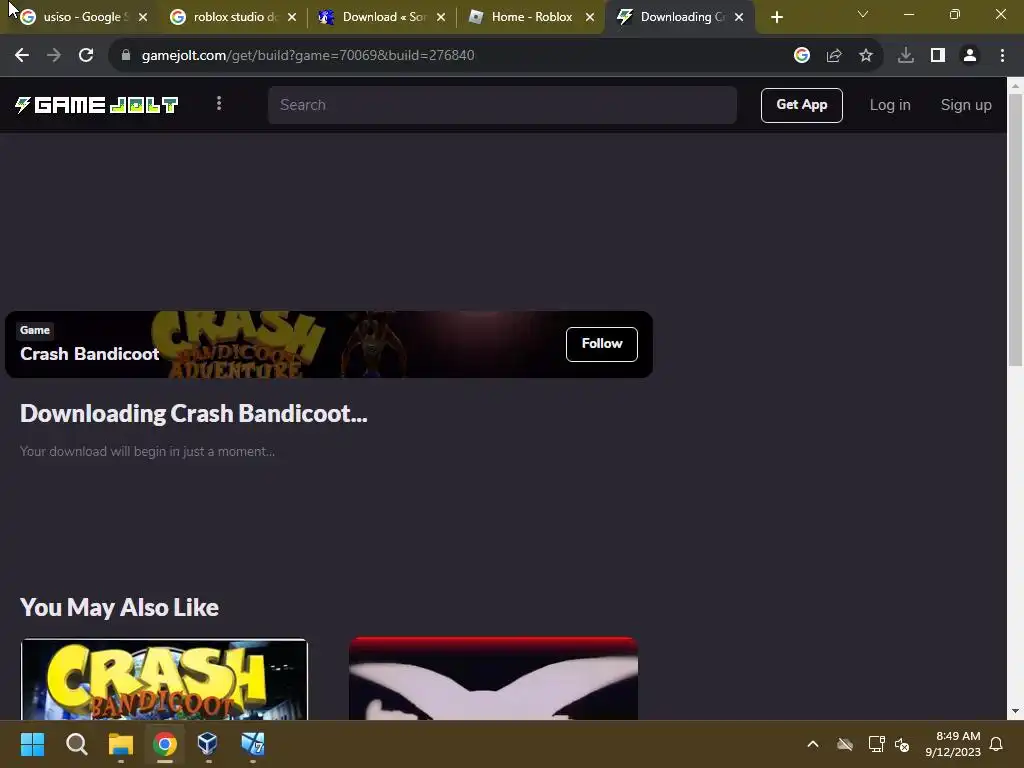This screenshot has height=768, width=1024.
Task: Close the Download Sonic tab
Action: point(441,17)
